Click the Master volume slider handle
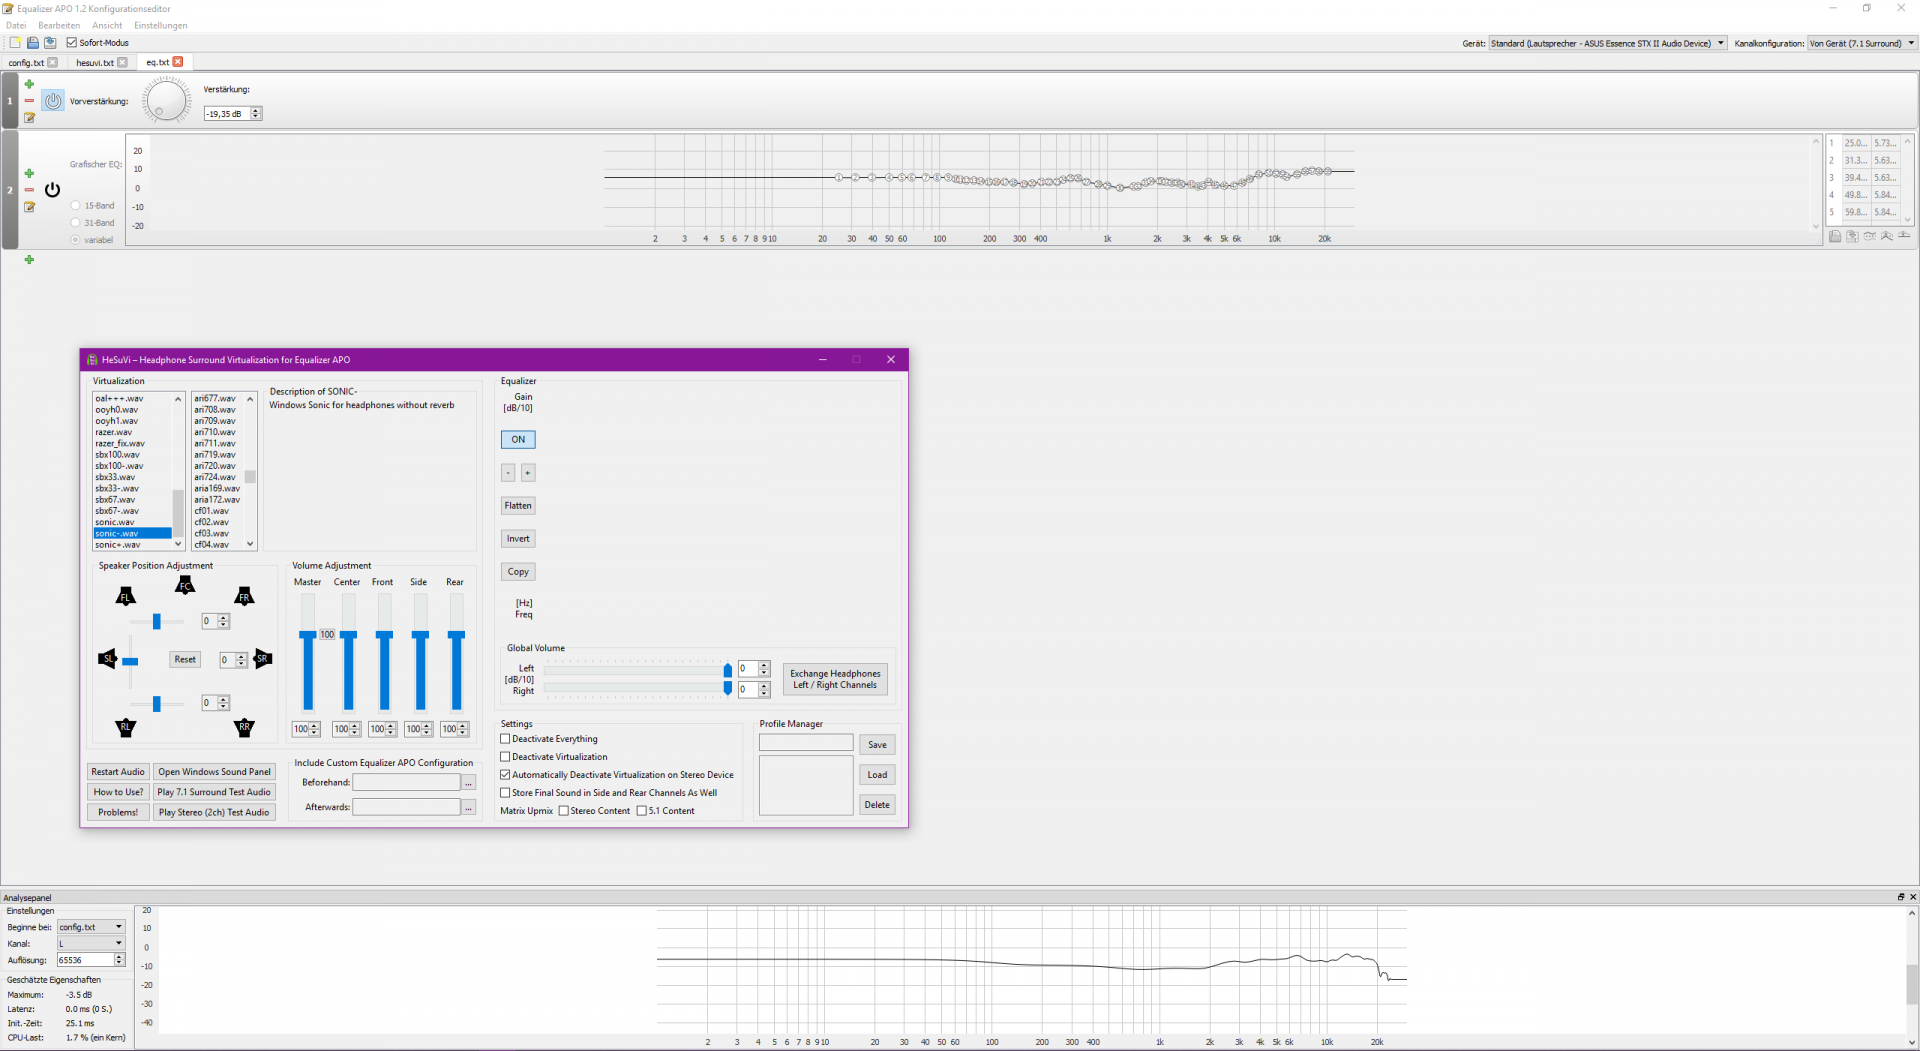This screenshot has width=1920, height=1051. 308,635
